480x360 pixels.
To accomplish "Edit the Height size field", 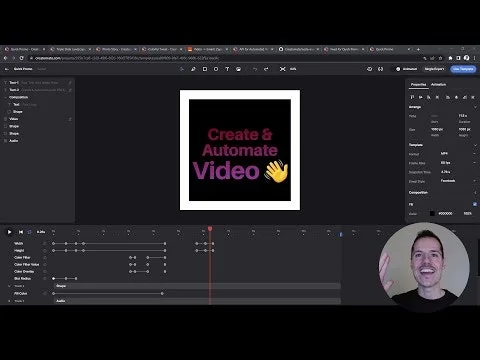I will coord(464,129).
